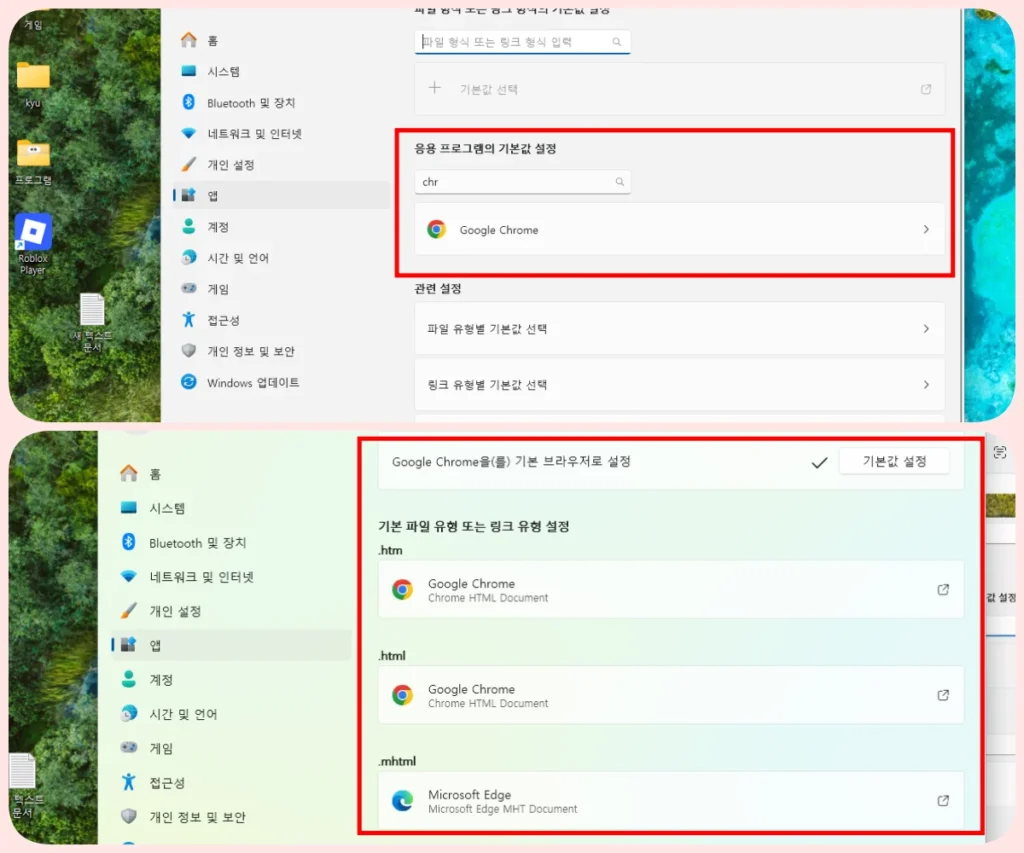Click the Google Chrome icon under .htm
This screenshot has width=1024, height=853.
point(403,590)
